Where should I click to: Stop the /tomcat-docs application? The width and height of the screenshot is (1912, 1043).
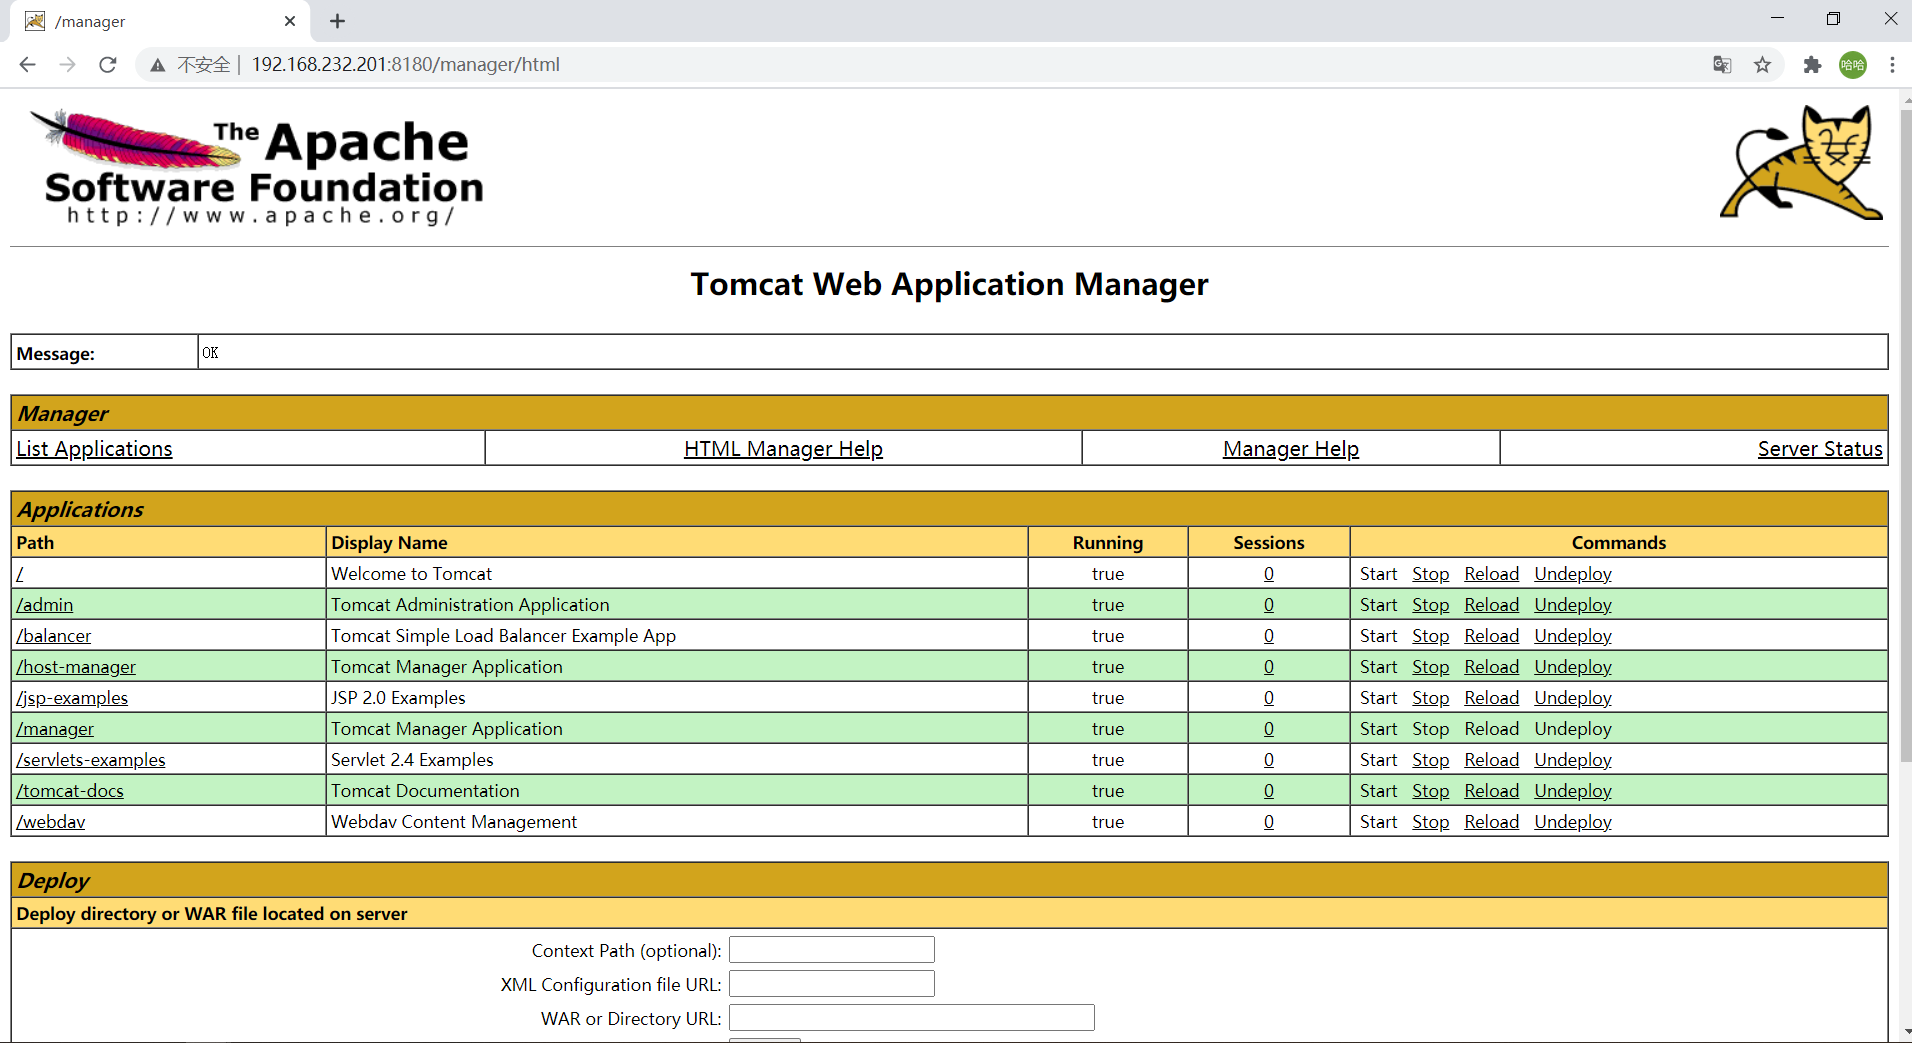pyautogui.click(x=1430, y=791)
